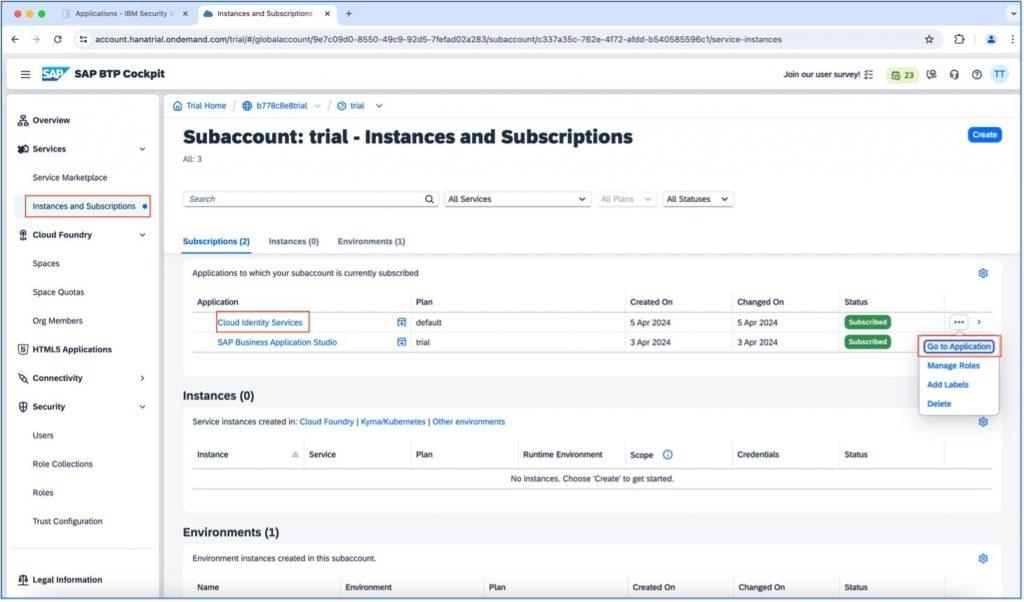This screenshot has height=602, width=1024.
Task: Click the browser address bar URL
Action: (x=438, y=39)
